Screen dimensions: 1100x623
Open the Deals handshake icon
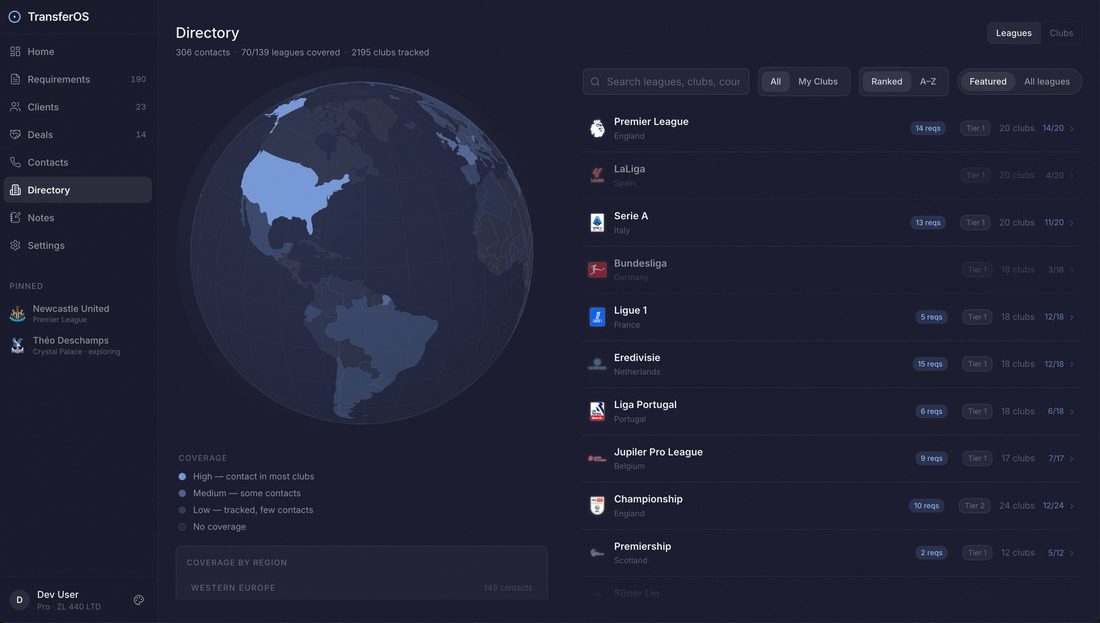pyautogui.click(x=15, y=135)
